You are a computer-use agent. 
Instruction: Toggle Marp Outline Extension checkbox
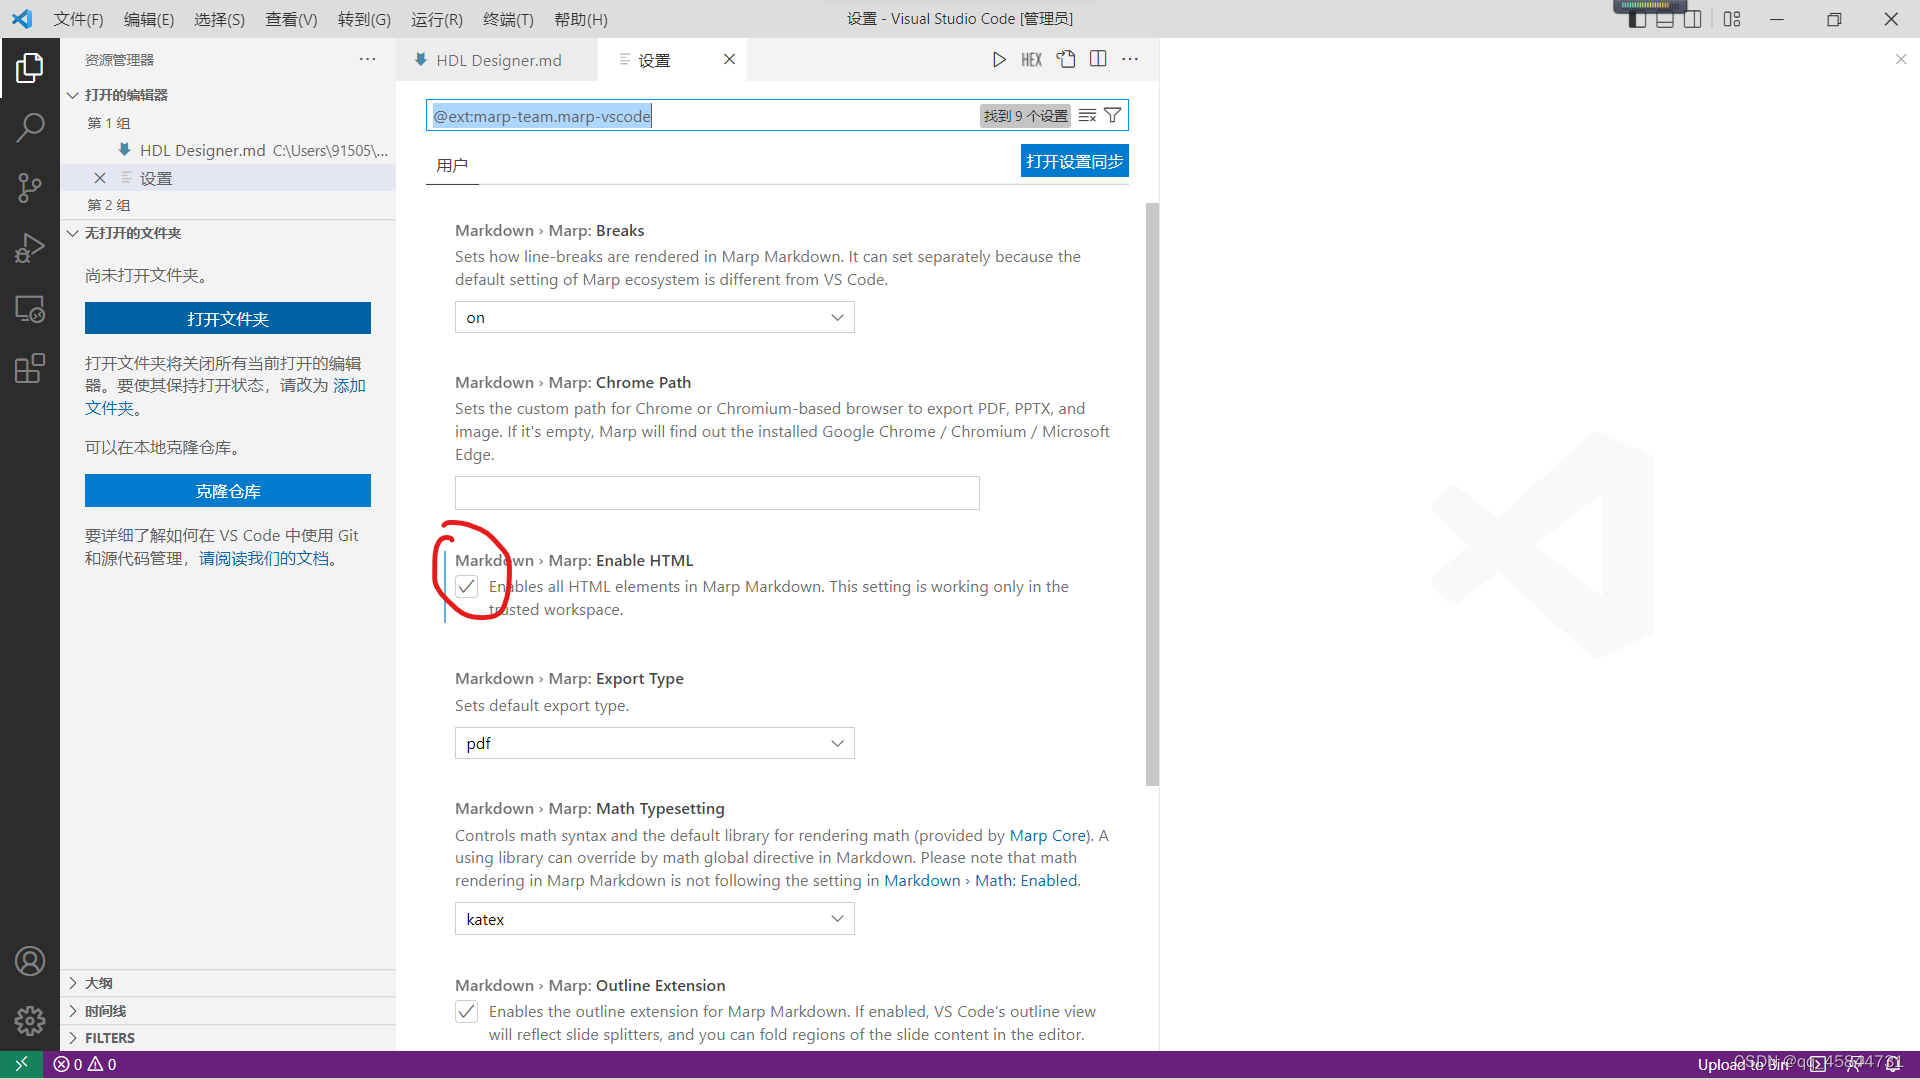(466, 1012)
